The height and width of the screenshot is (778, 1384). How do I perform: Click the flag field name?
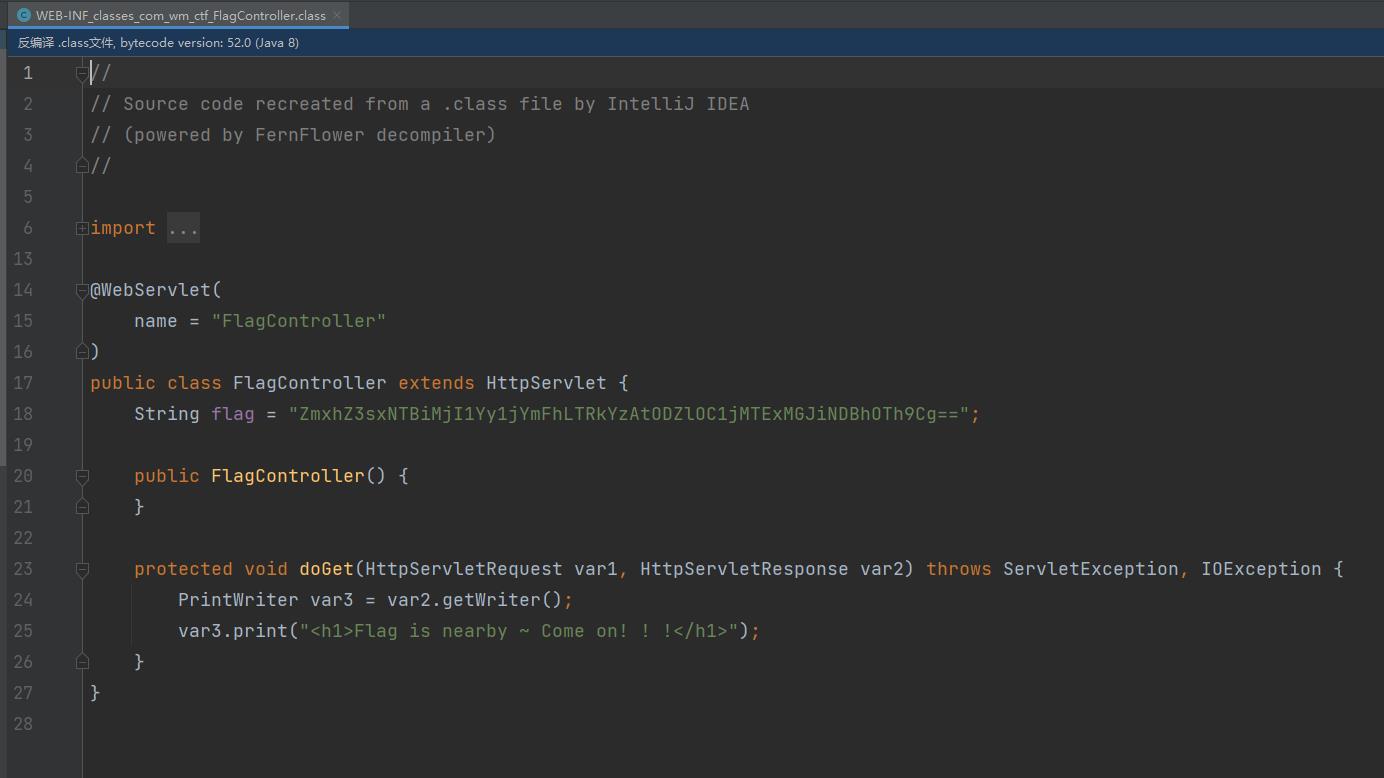[233, 414]
